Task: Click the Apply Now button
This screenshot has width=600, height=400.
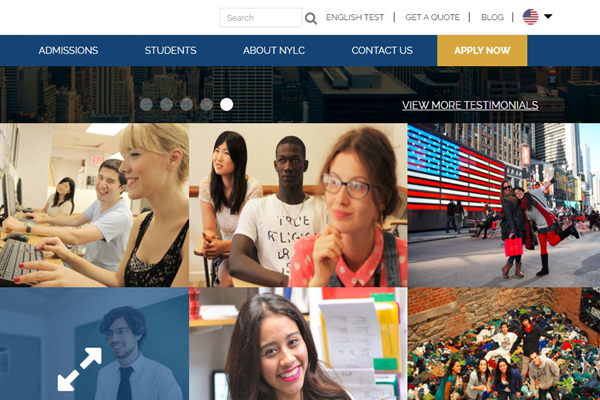Action: (482, 51)
